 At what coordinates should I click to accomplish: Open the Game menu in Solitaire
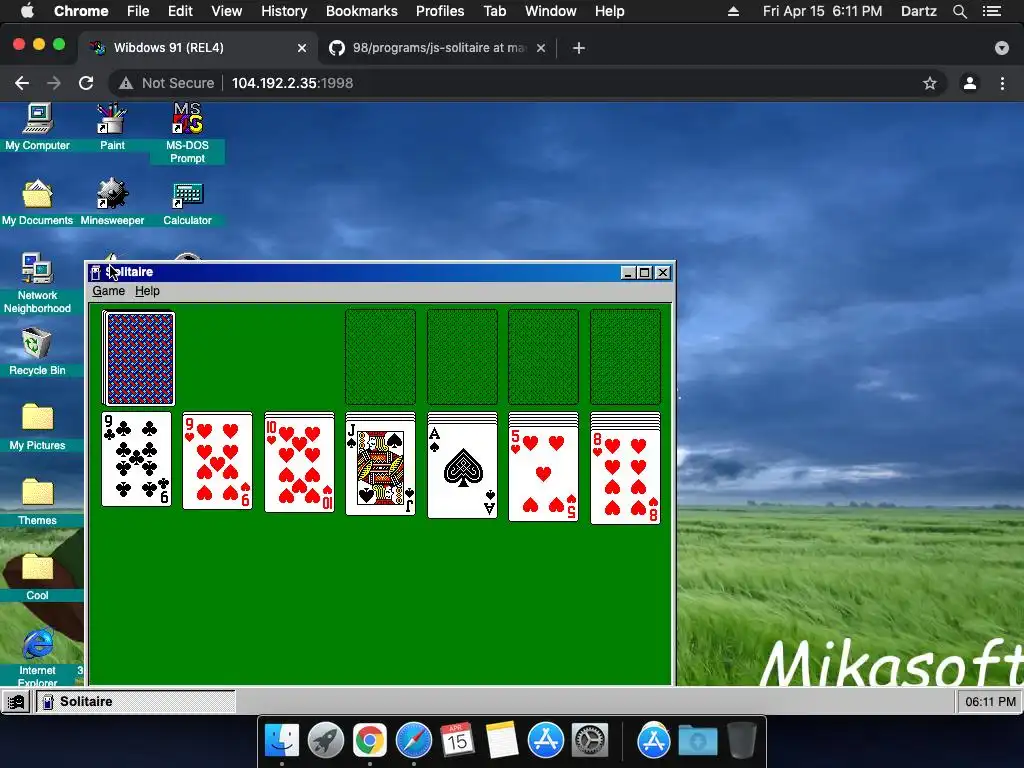pyautogui.click(x=108, y=291)
